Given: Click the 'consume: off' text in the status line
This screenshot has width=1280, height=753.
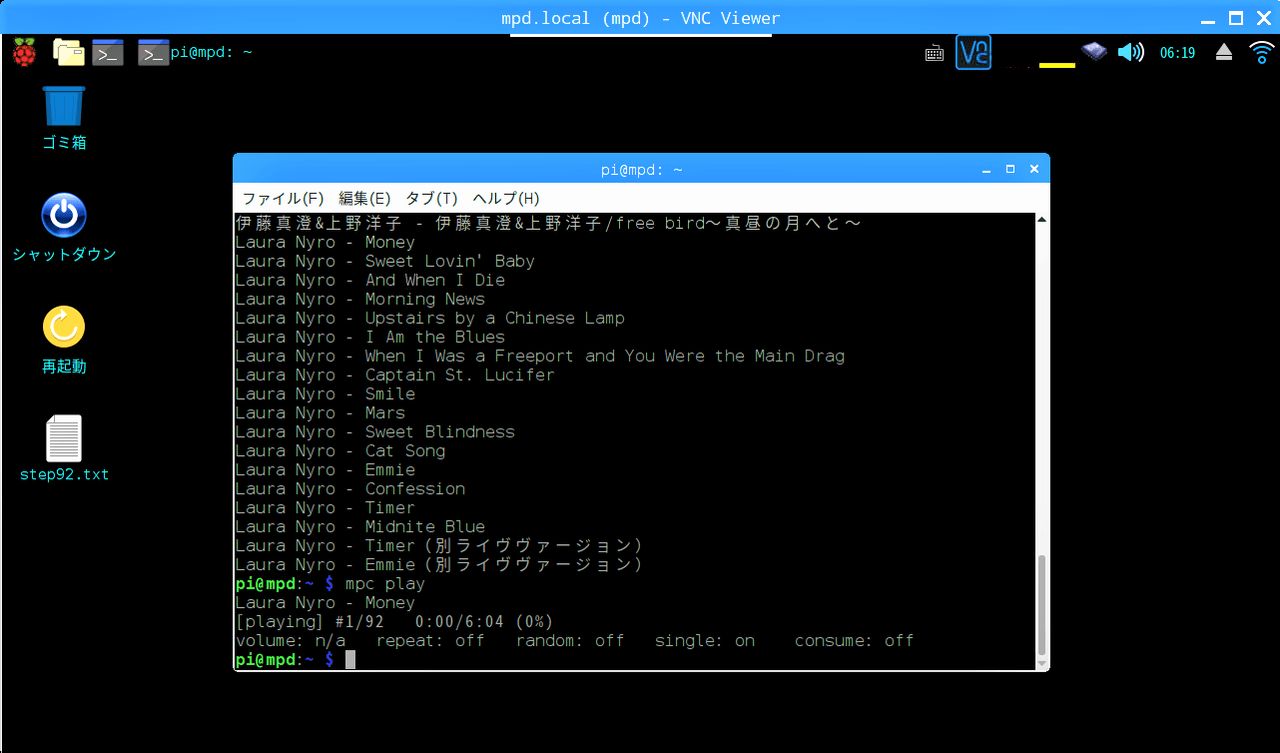Looking at the screenshot, I should click(x=855, y=641).
